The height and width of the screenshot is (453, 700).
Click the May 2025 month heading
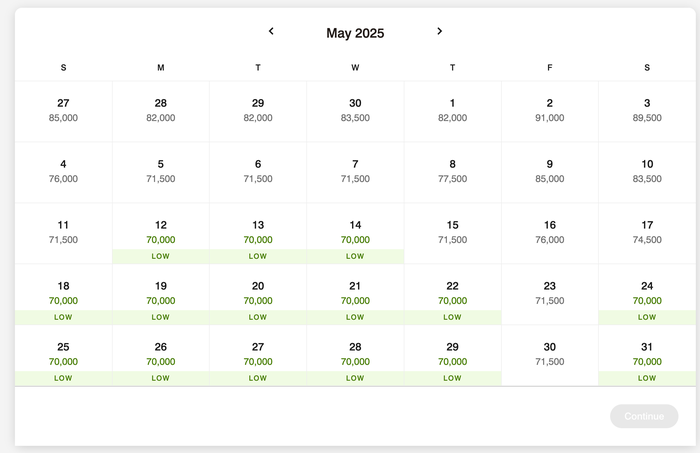pos(355,33)
